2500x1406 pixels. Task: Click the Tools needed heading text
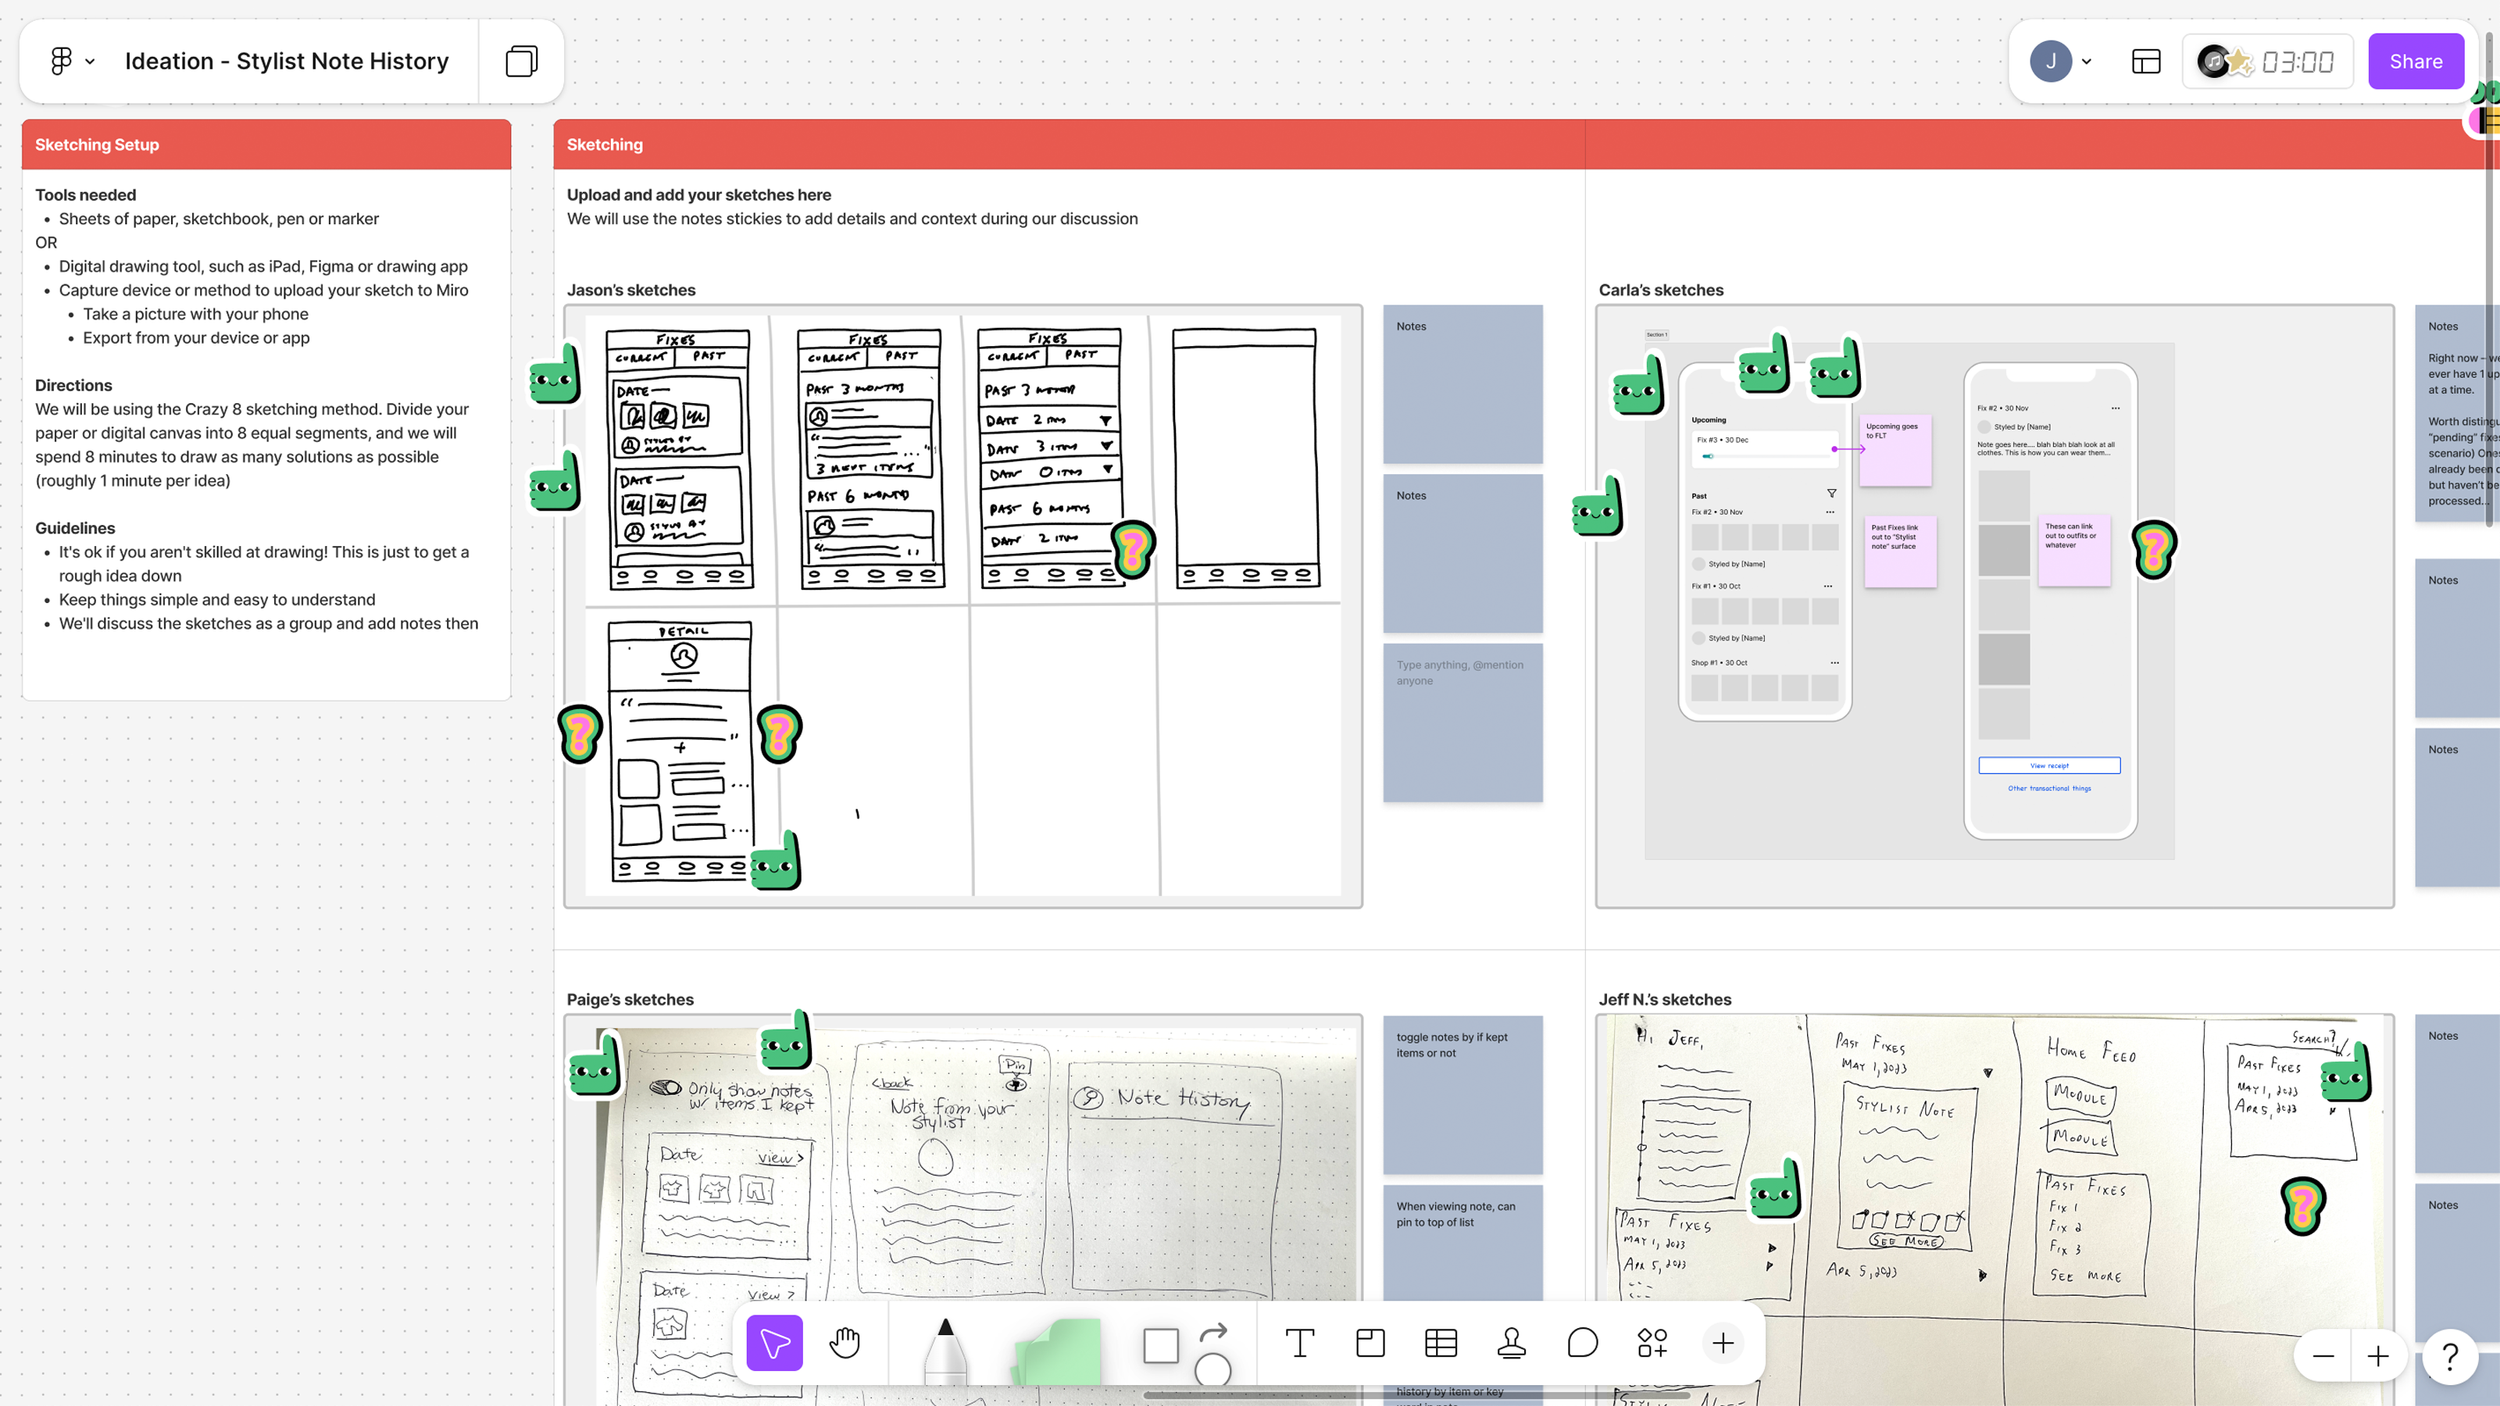coord(85,195)
